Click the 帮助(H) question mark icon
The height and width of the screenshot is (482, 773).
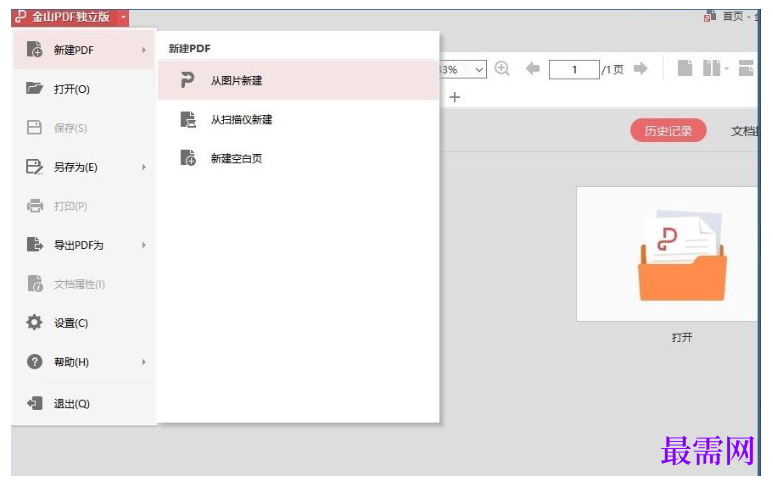coord(35,362)
